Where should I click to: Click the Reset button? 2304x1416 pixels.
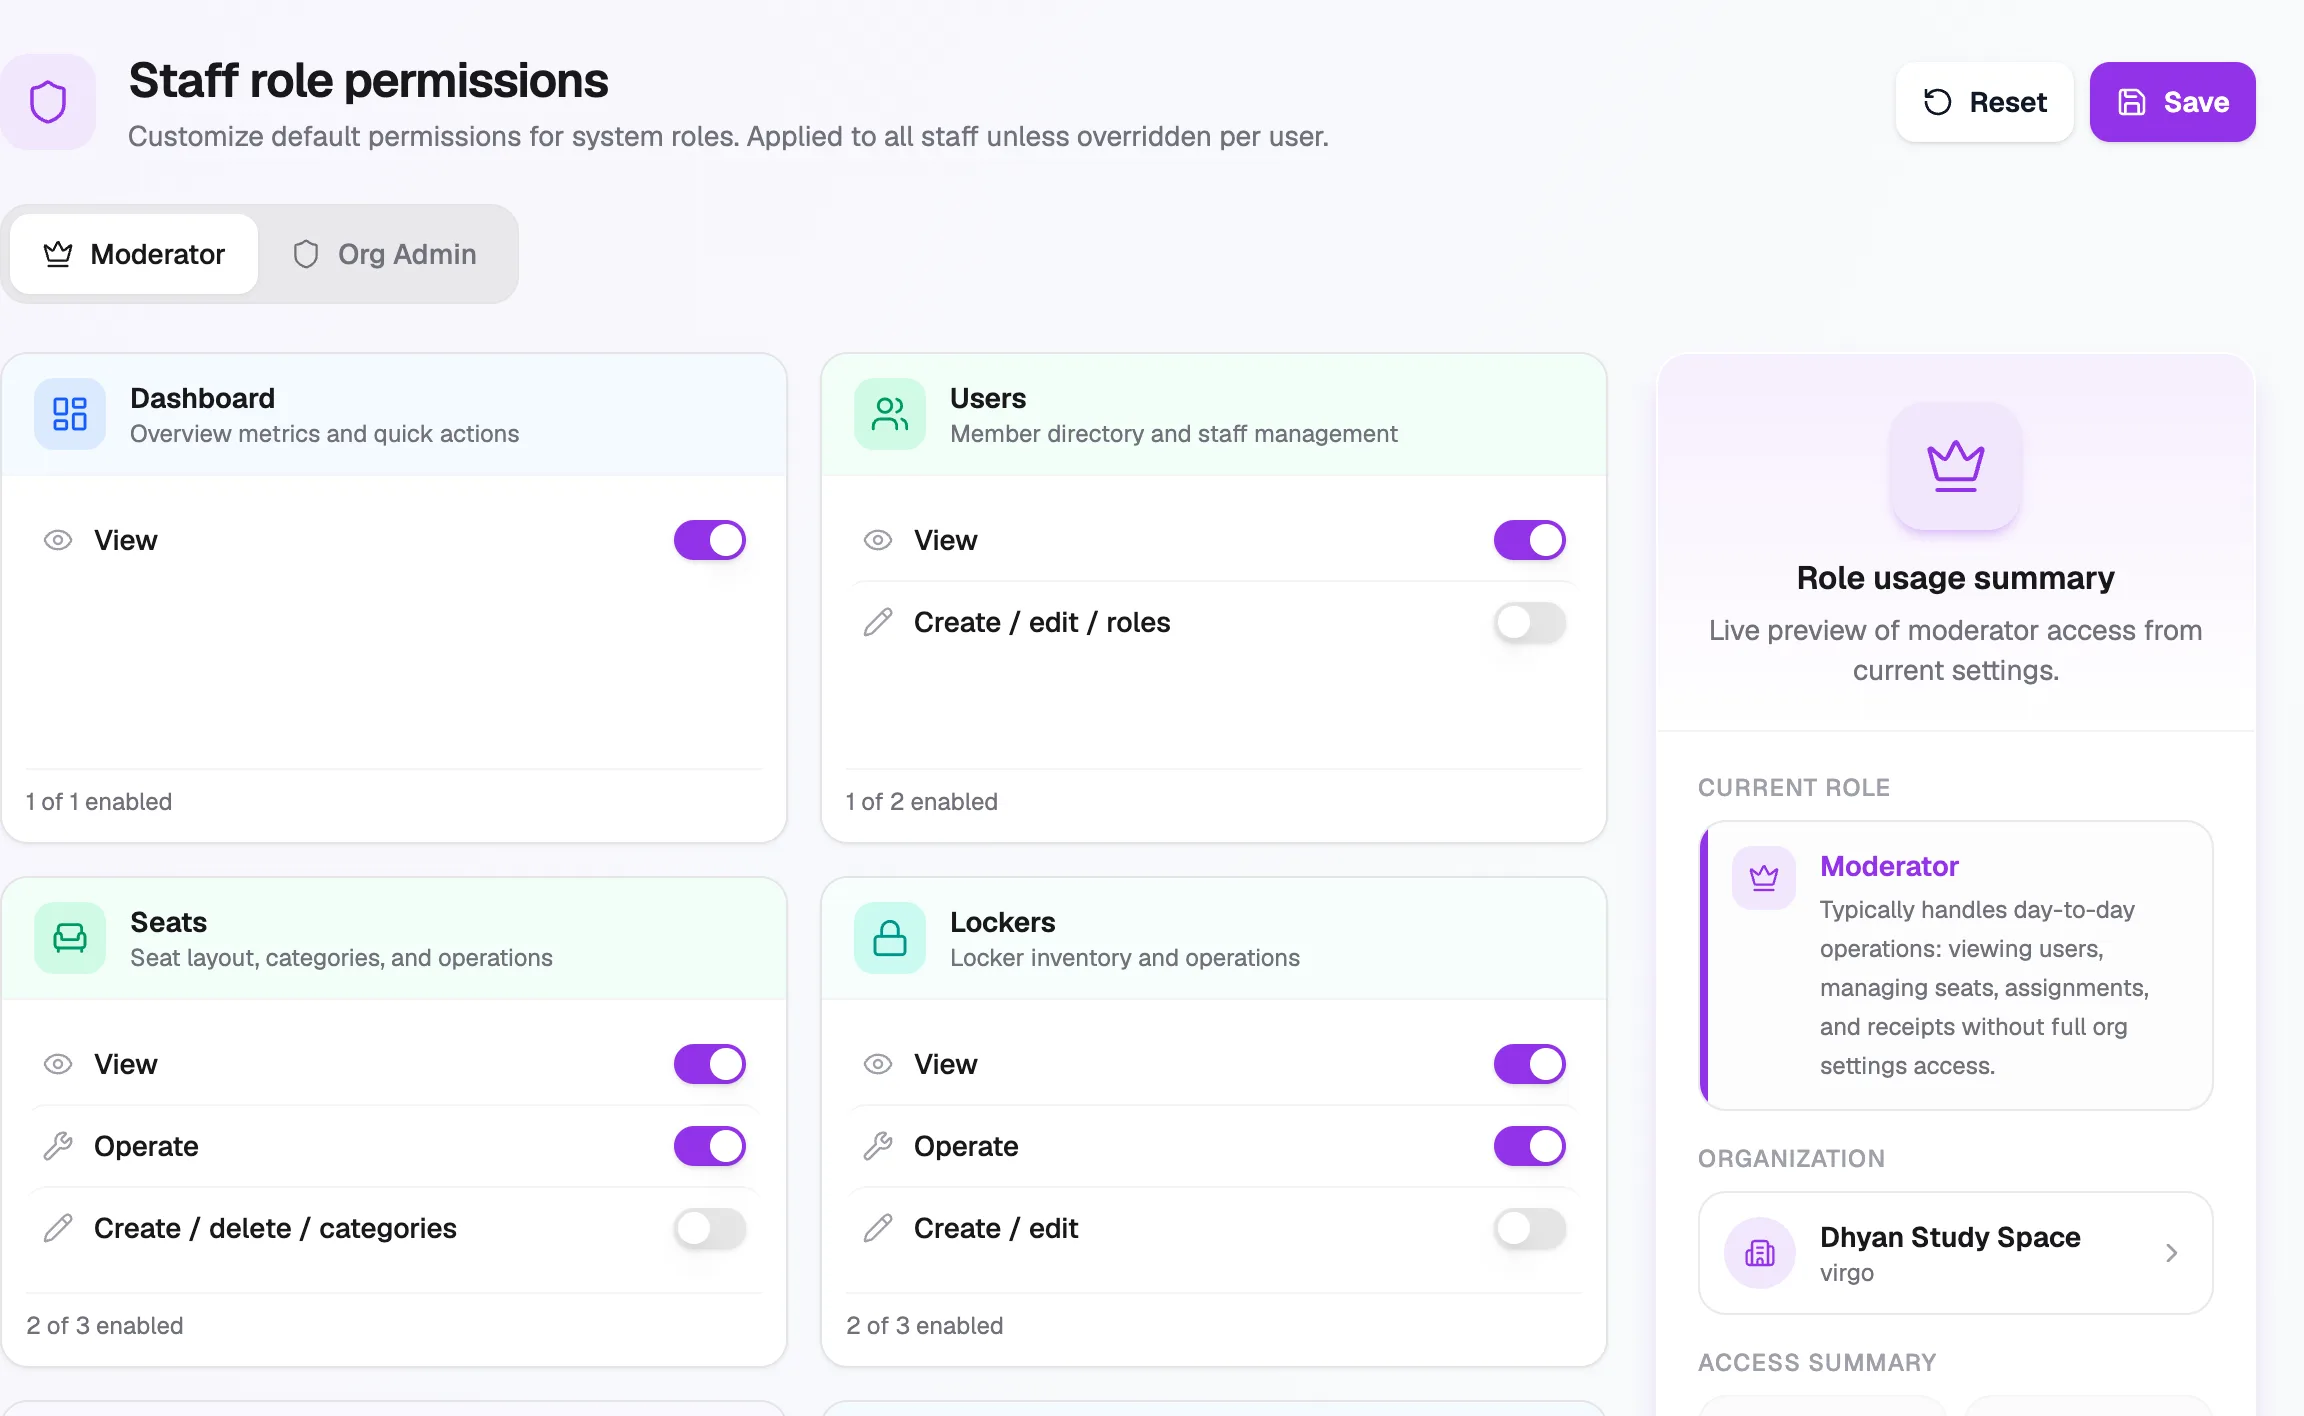point(1985,102)
